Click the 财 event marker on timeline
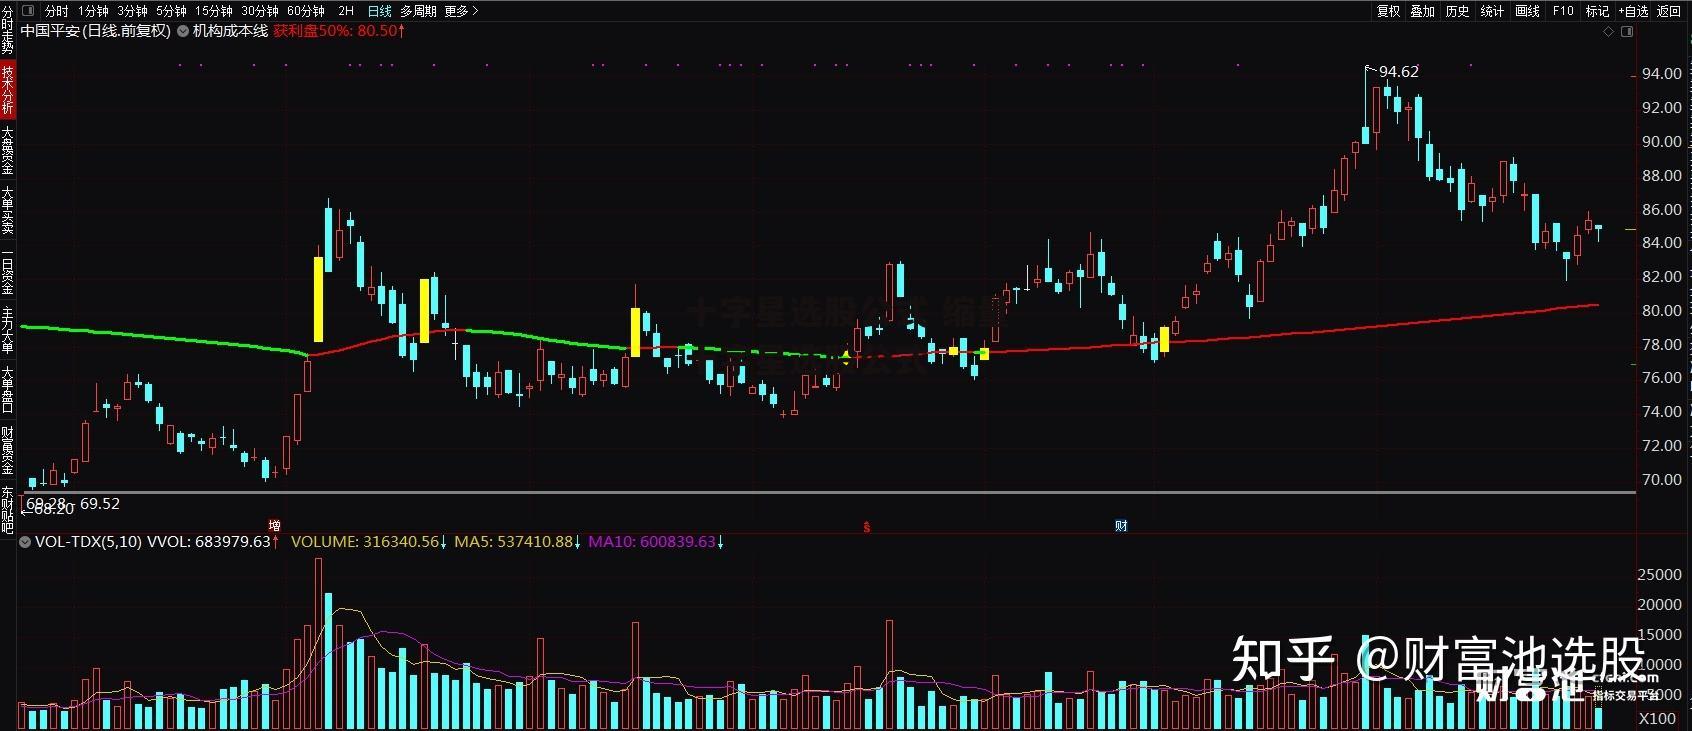1692x731 pixels. coord(1121,526)
